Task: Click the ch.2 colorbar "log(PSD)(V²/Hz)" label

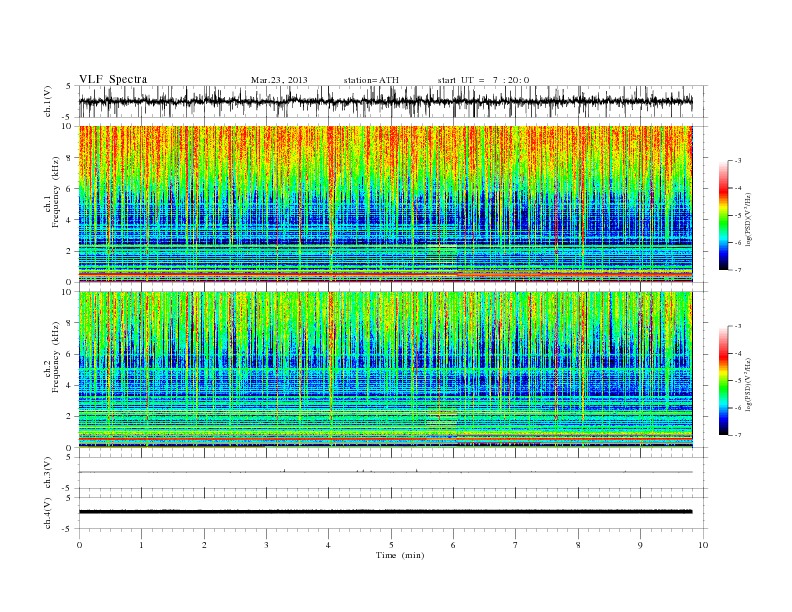Action: (x=748, y=384)
